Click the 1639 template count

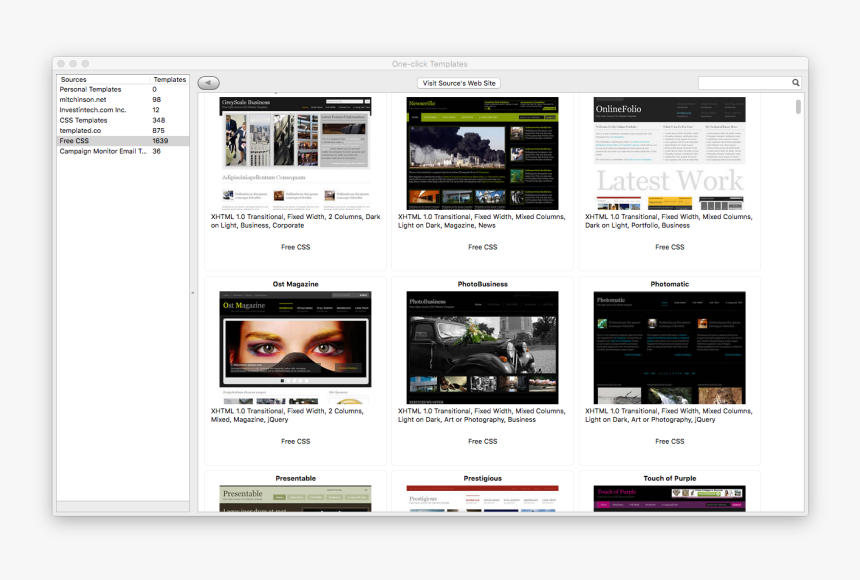pyautogui.click(x=160, y=141)
